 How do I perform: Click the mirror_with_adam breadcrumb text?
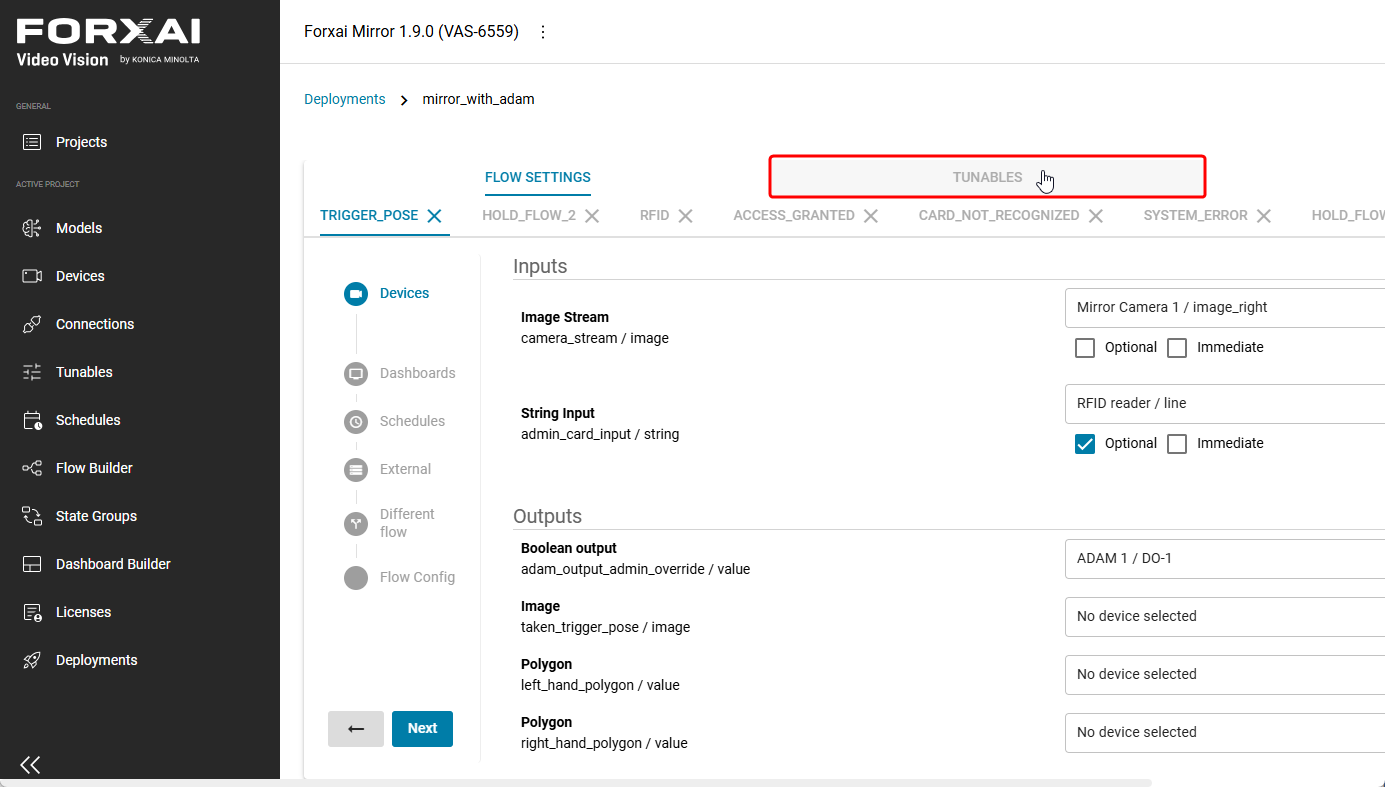click(x=479, y=99)
